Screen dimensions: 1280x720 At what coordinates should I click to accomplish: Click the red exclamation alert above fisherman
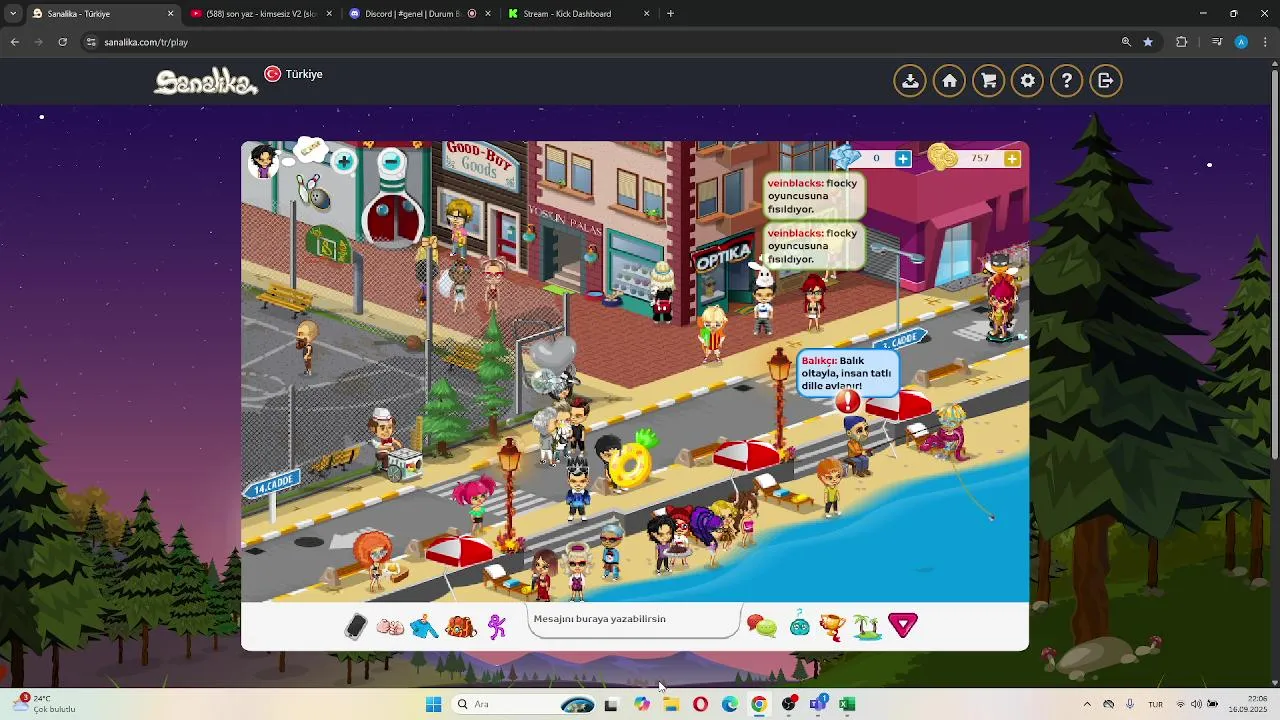[x=848, y=401]
